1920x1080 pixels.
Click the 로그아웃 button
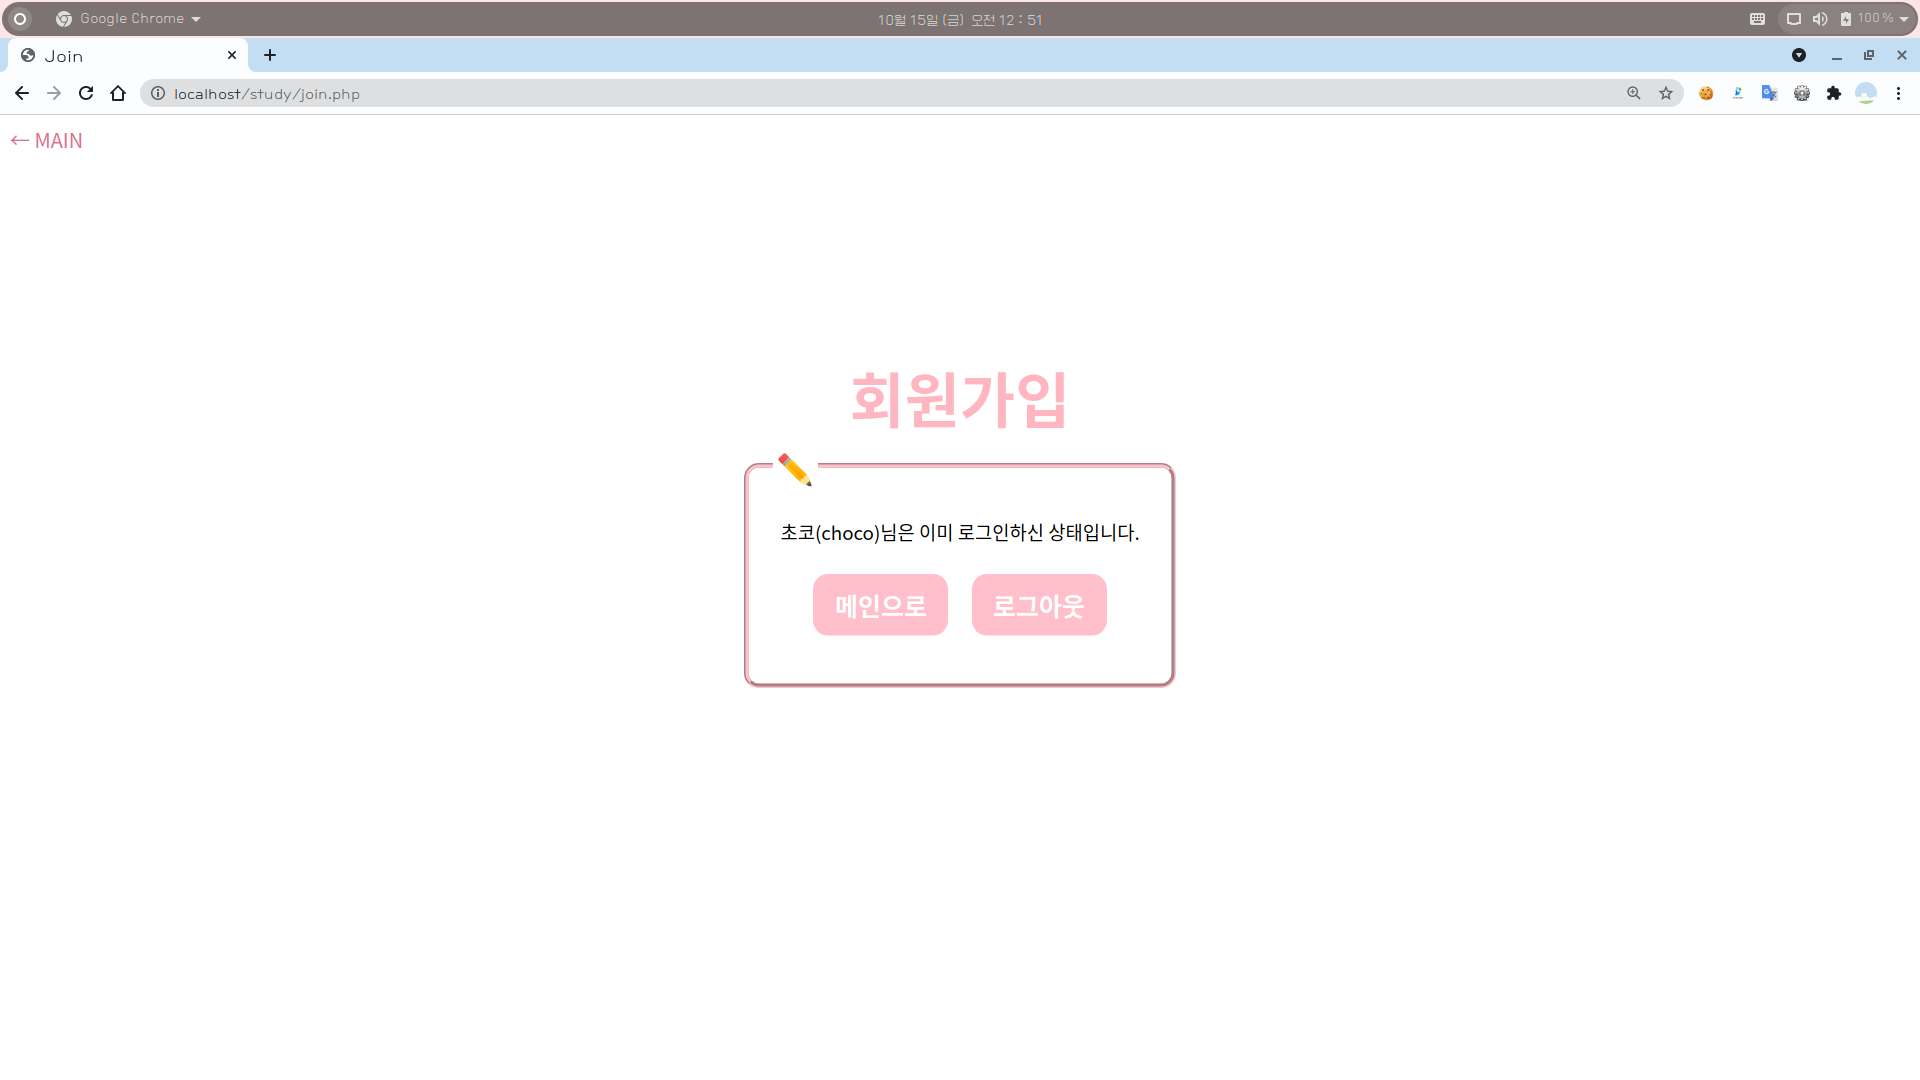coord(1039,605)
